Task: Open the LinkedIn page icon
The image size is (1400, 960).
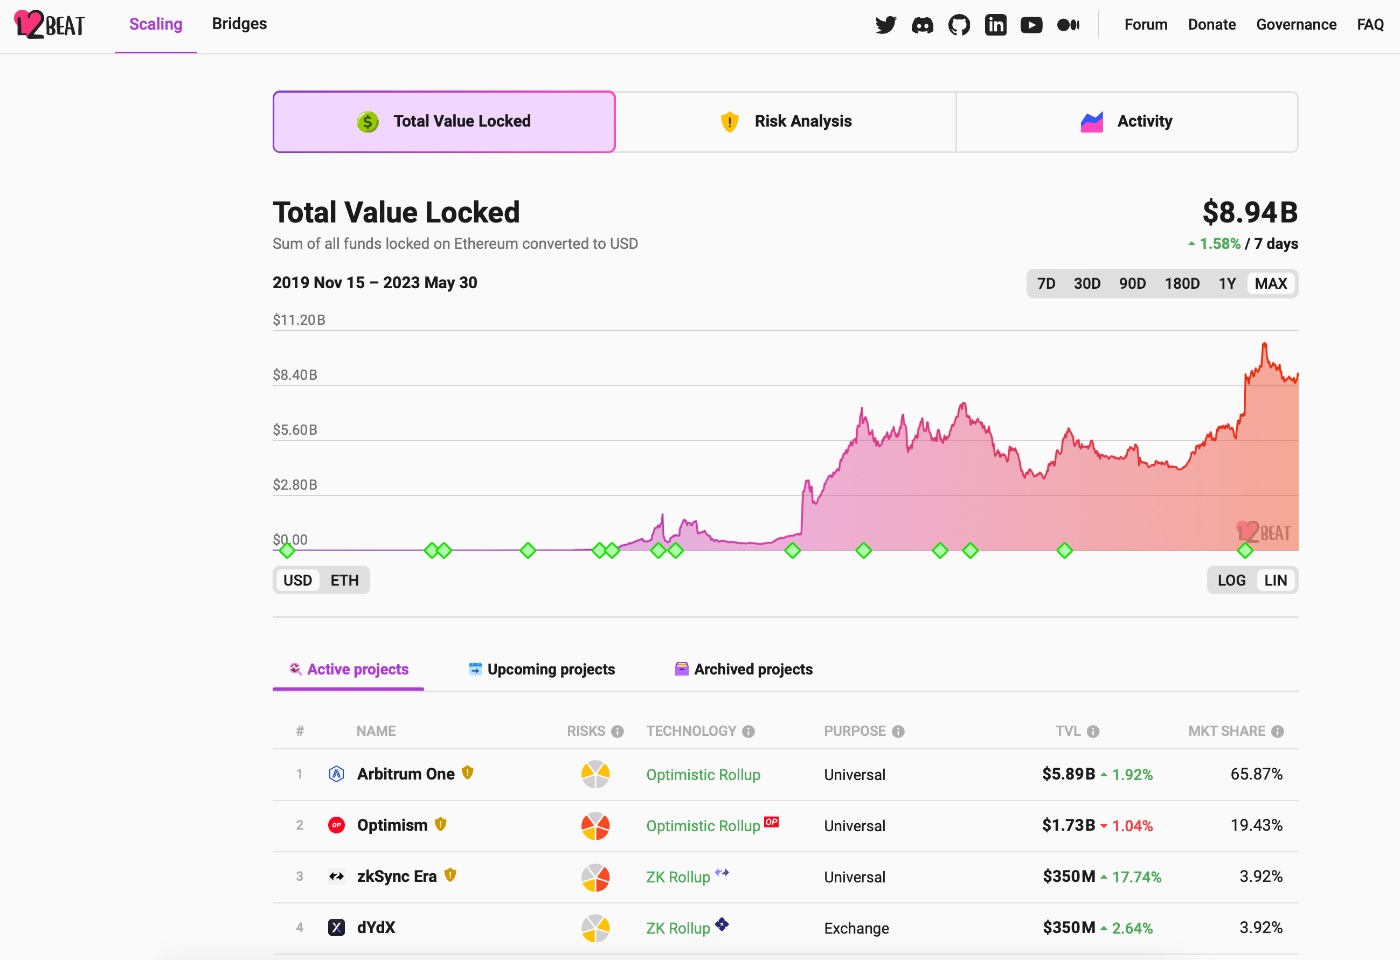Action: coord(996,24)
